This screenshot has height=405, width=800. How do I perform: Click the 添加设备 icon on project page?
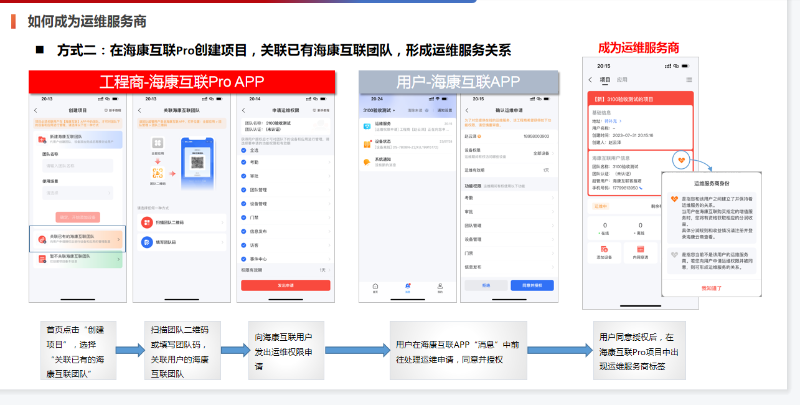click(605, 249)
